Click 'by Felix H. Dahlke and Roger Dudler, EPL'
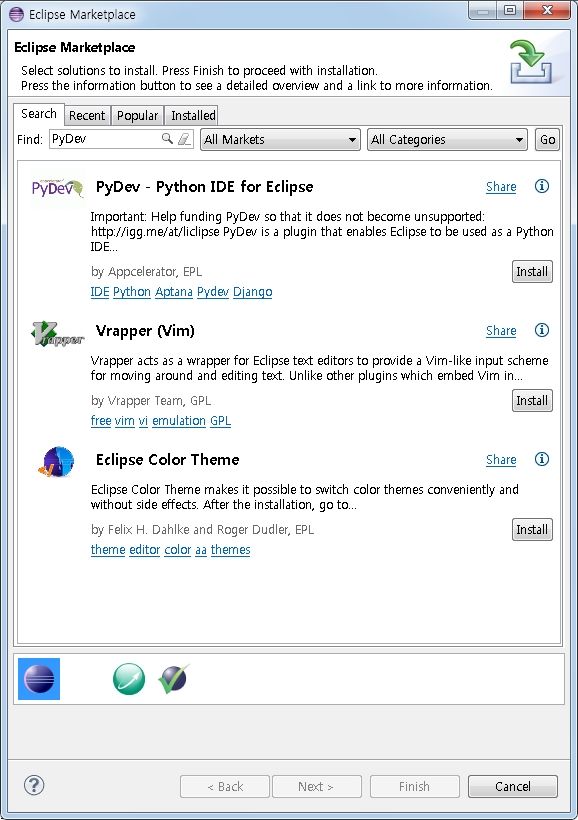The image size is (578, 820). point(202,530)
